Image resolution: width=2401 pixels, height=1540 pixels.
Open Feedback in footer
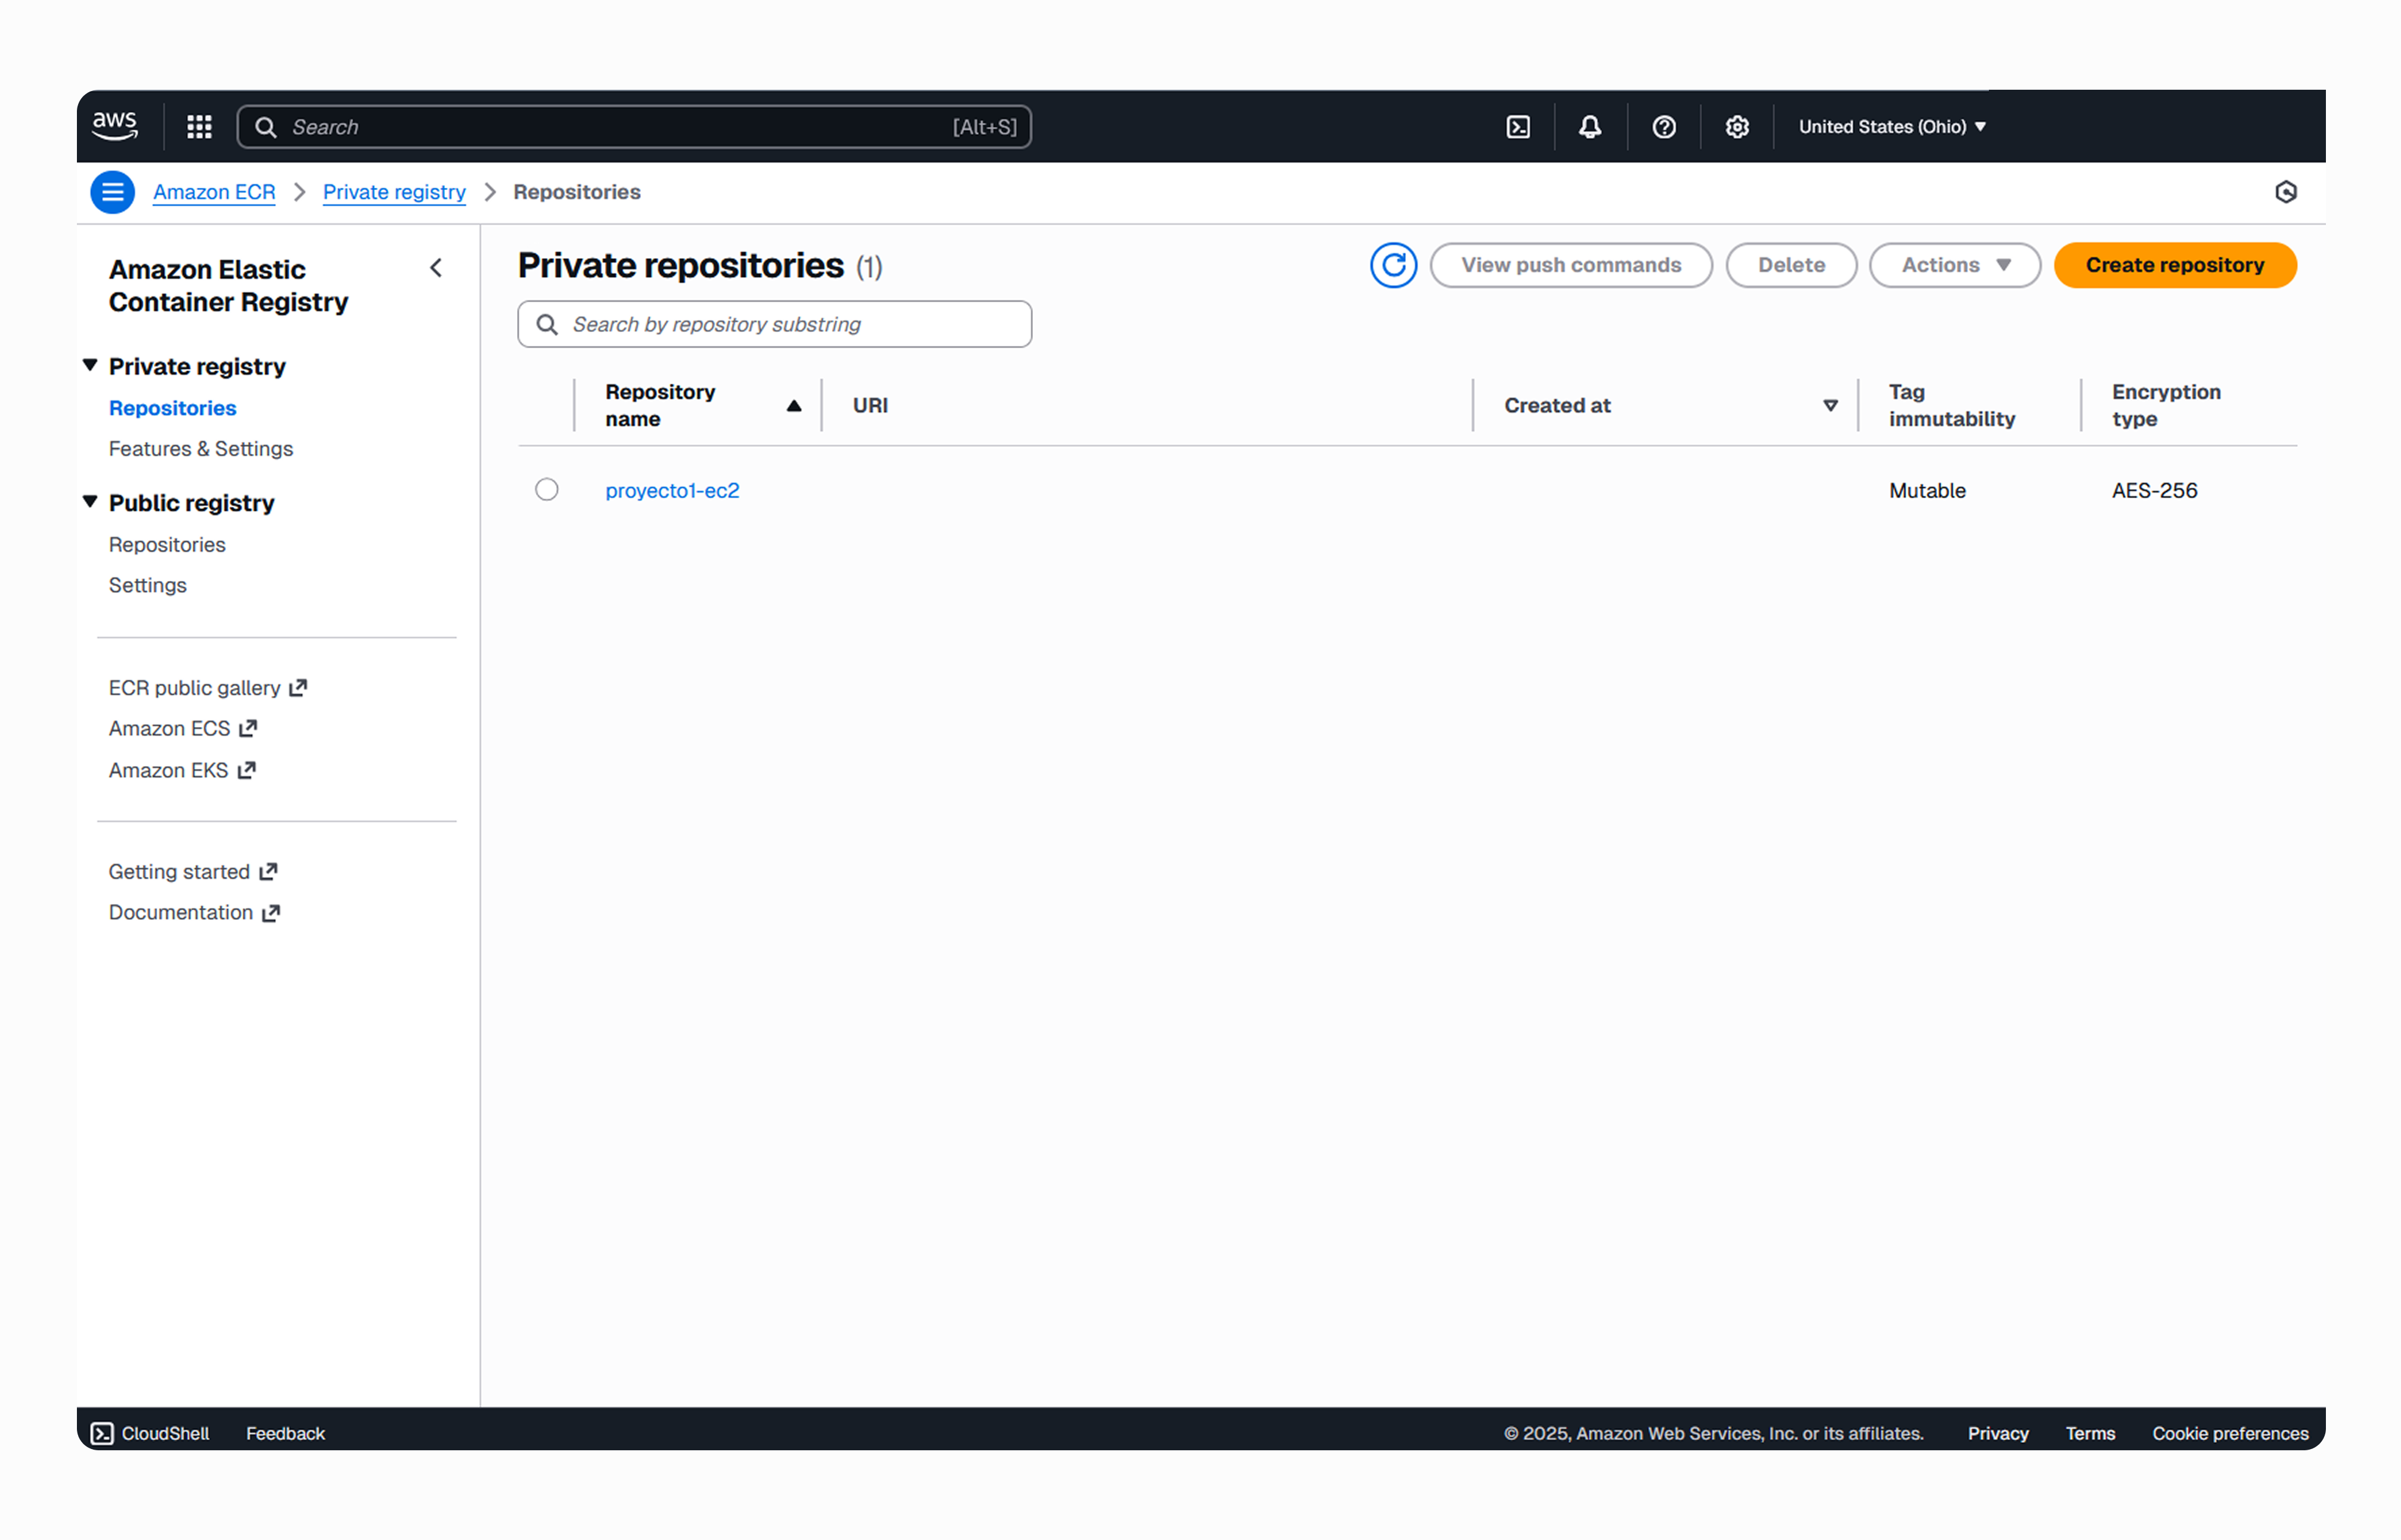pyautogui.click(x=285, y=1433)
